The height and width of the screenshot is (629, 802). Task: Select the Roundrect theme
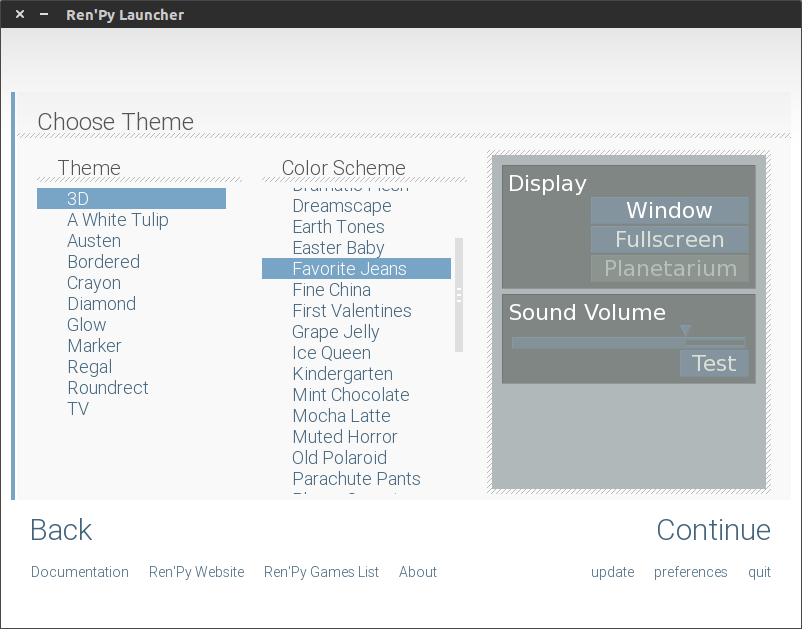pyautogui.click(x=107, y=388)
